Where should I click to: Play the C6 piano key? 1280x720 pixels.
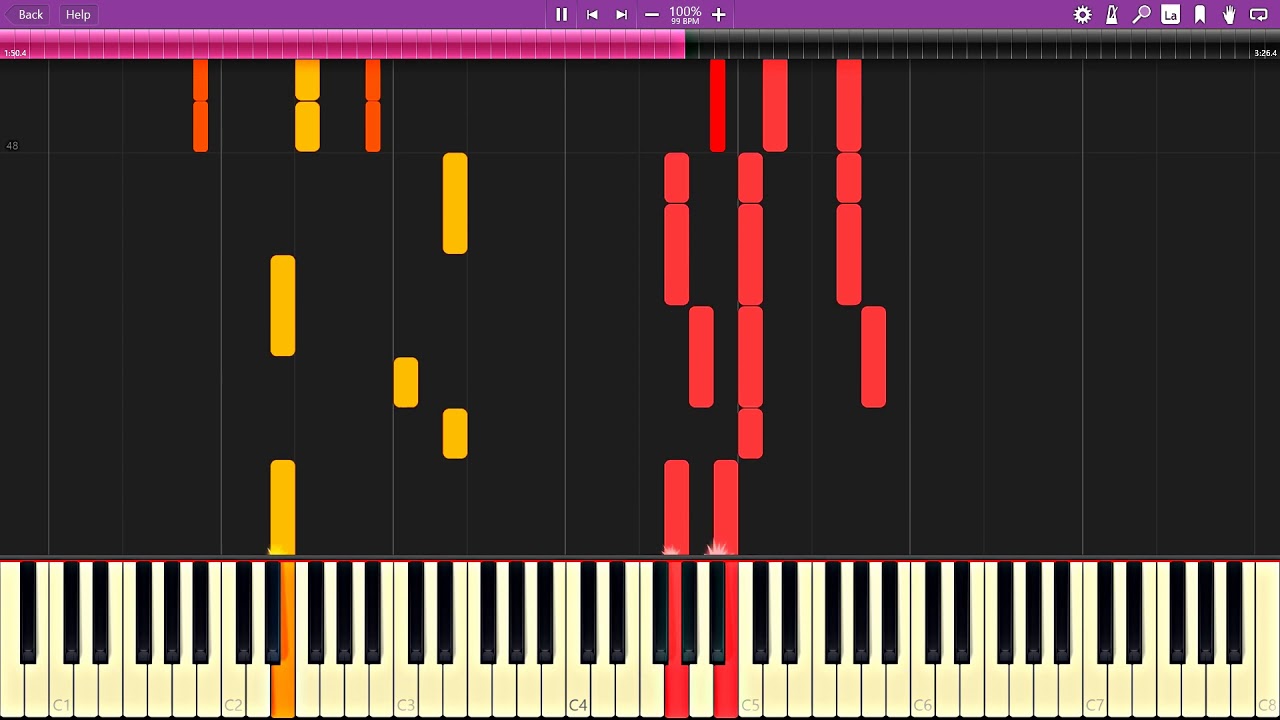tap(922, 690)
